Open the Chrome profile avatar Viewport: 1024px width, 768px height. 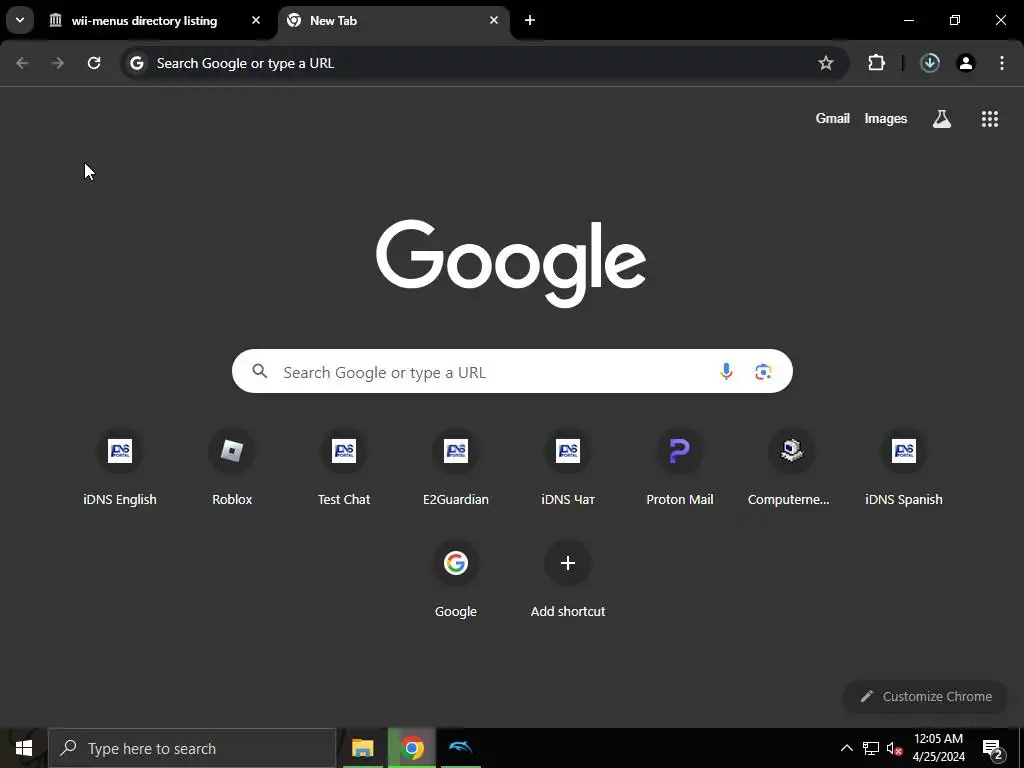[965, 63]
